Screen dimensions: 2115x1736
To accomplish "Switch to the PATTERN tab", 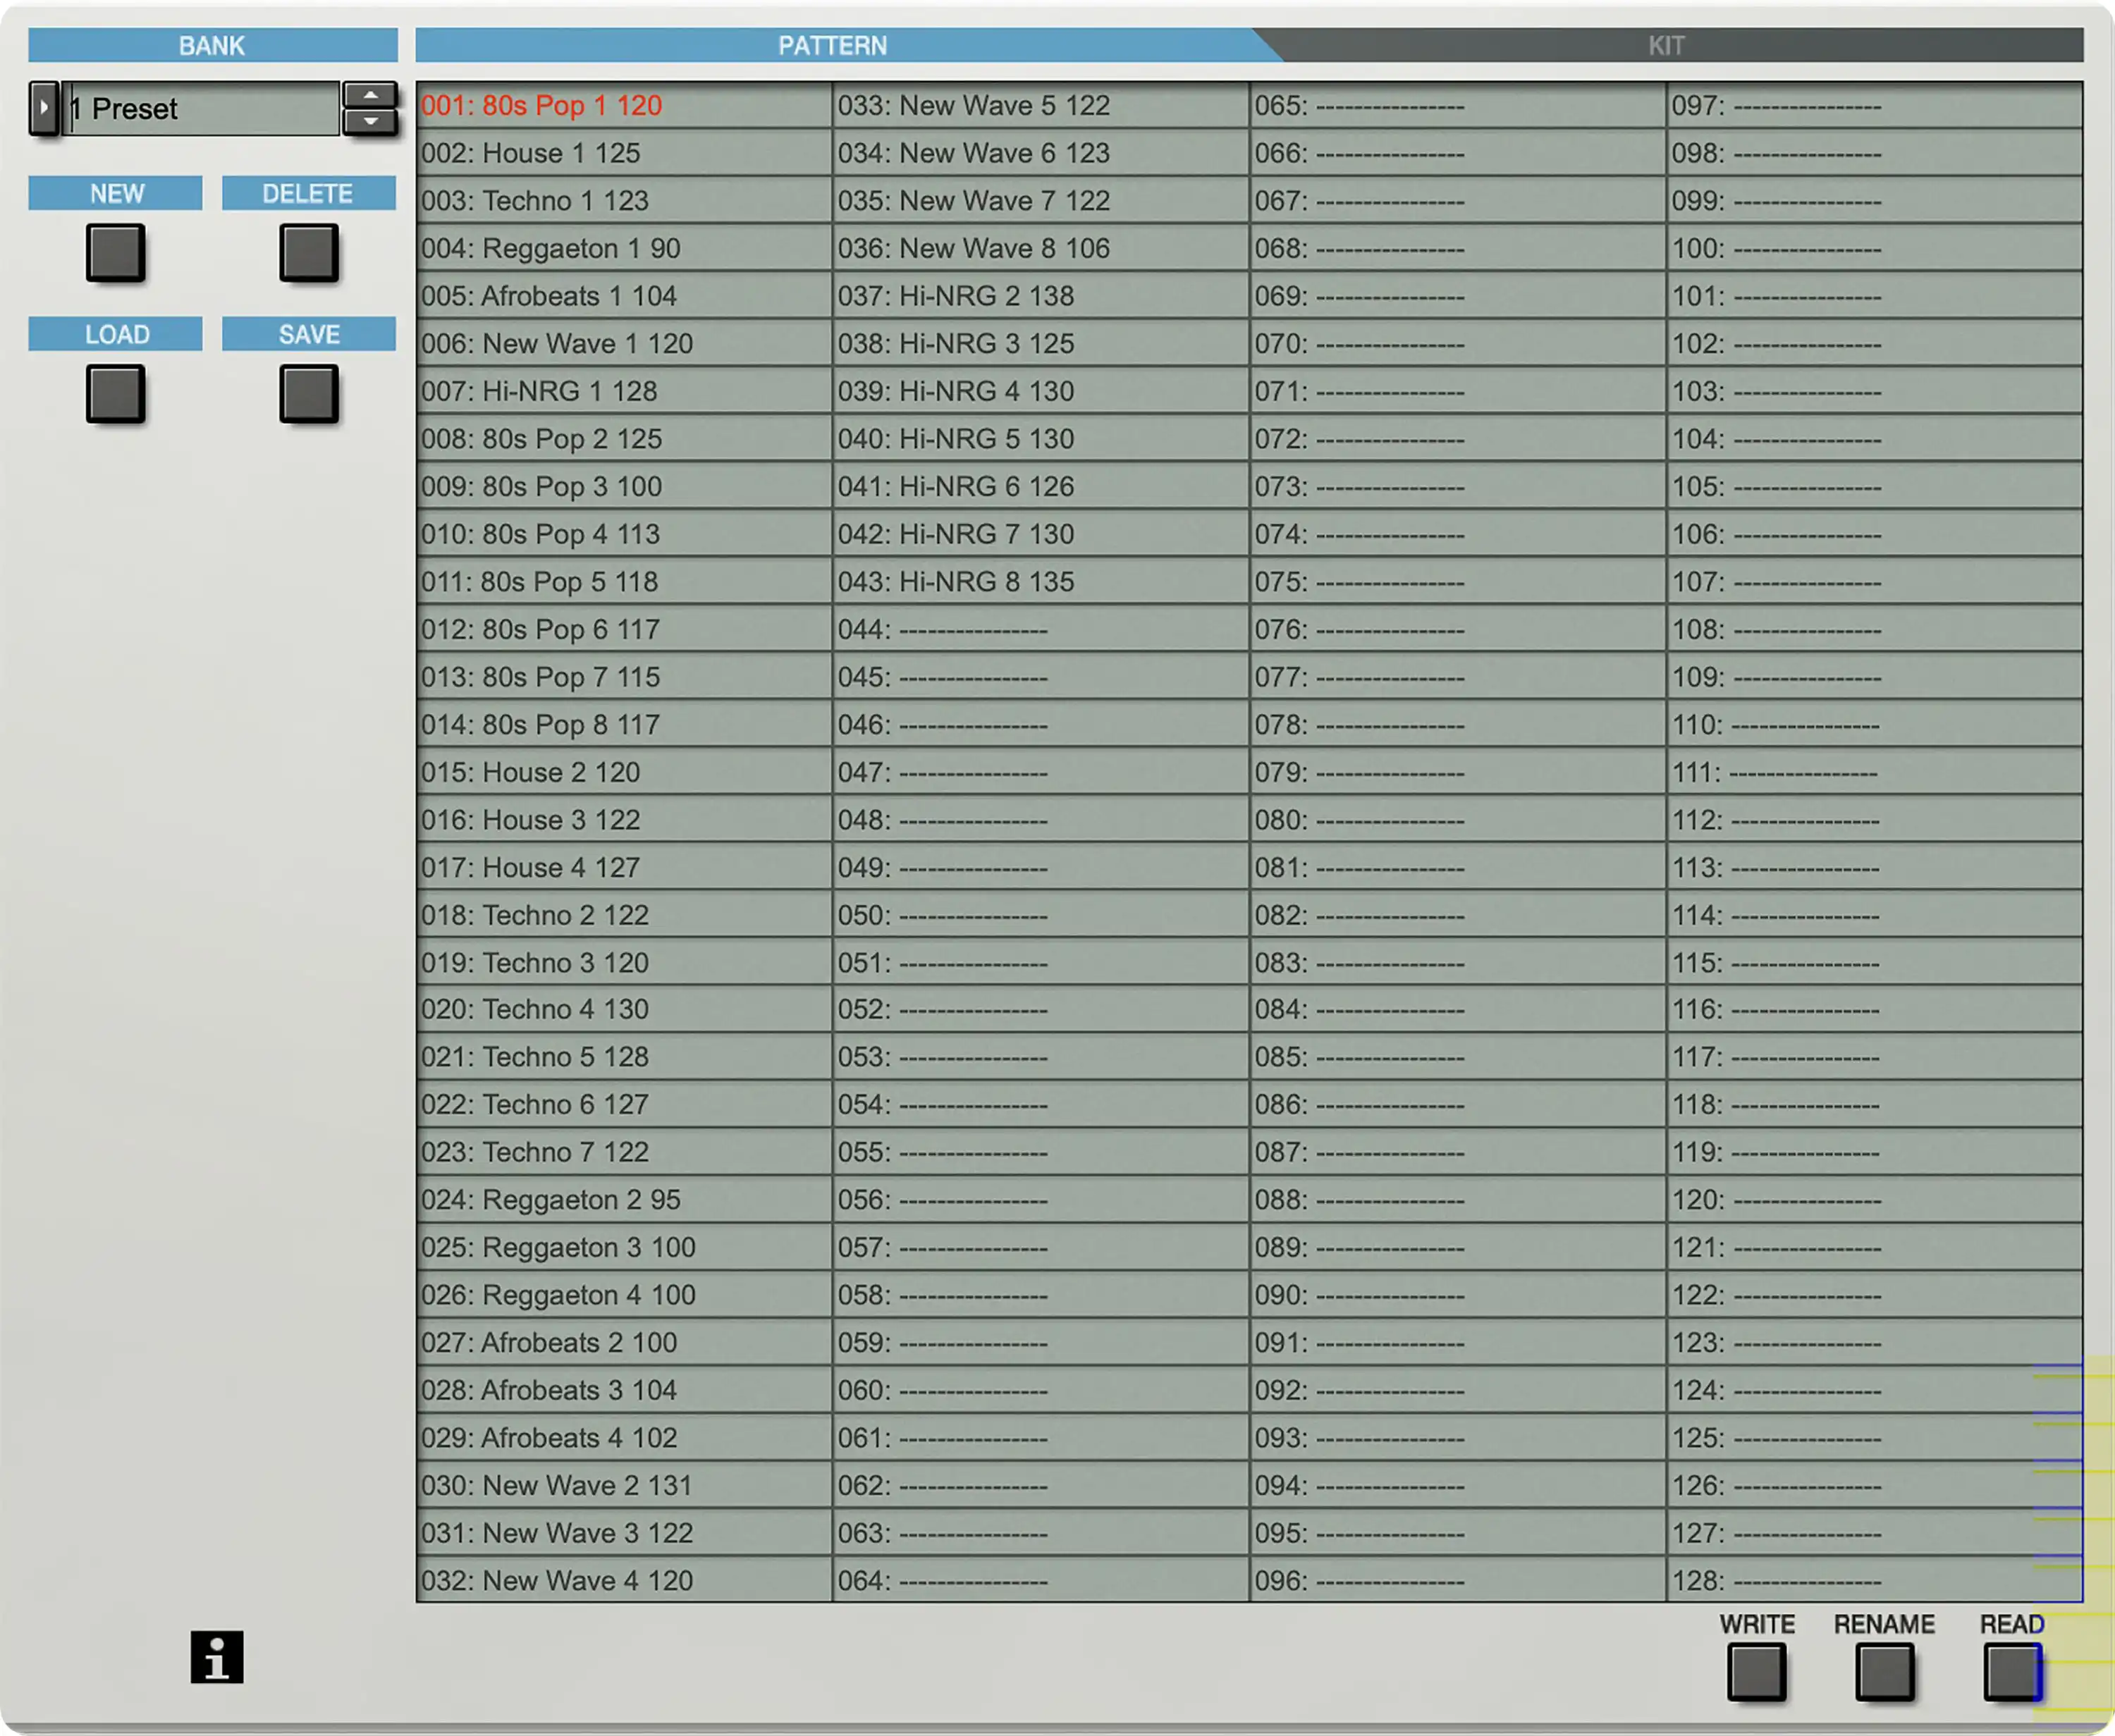I will [833, 45].
